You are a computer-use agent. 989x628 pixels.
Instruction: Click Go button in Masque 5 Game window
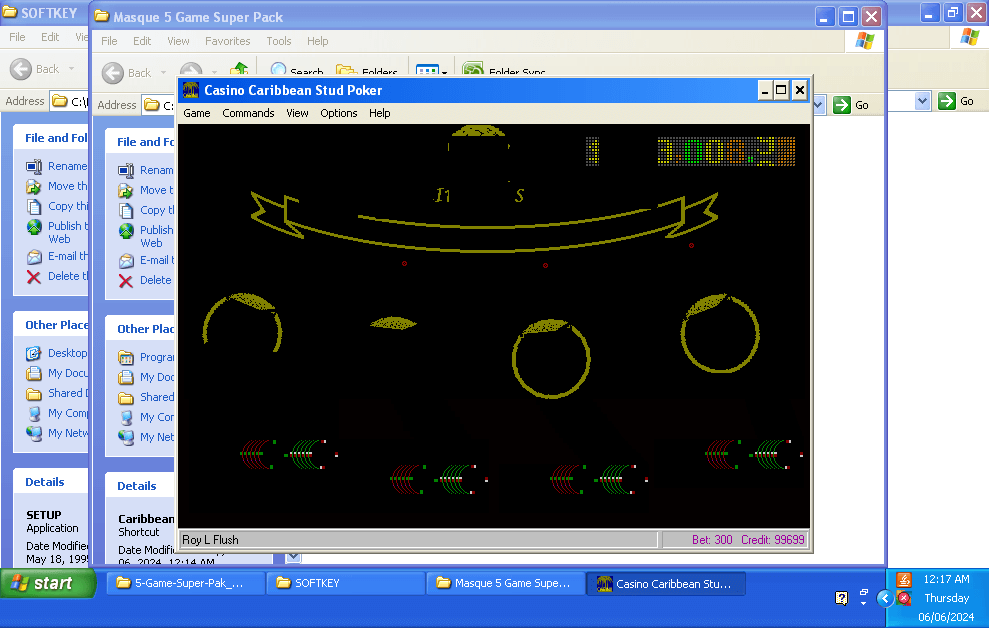tap(851, 105)
